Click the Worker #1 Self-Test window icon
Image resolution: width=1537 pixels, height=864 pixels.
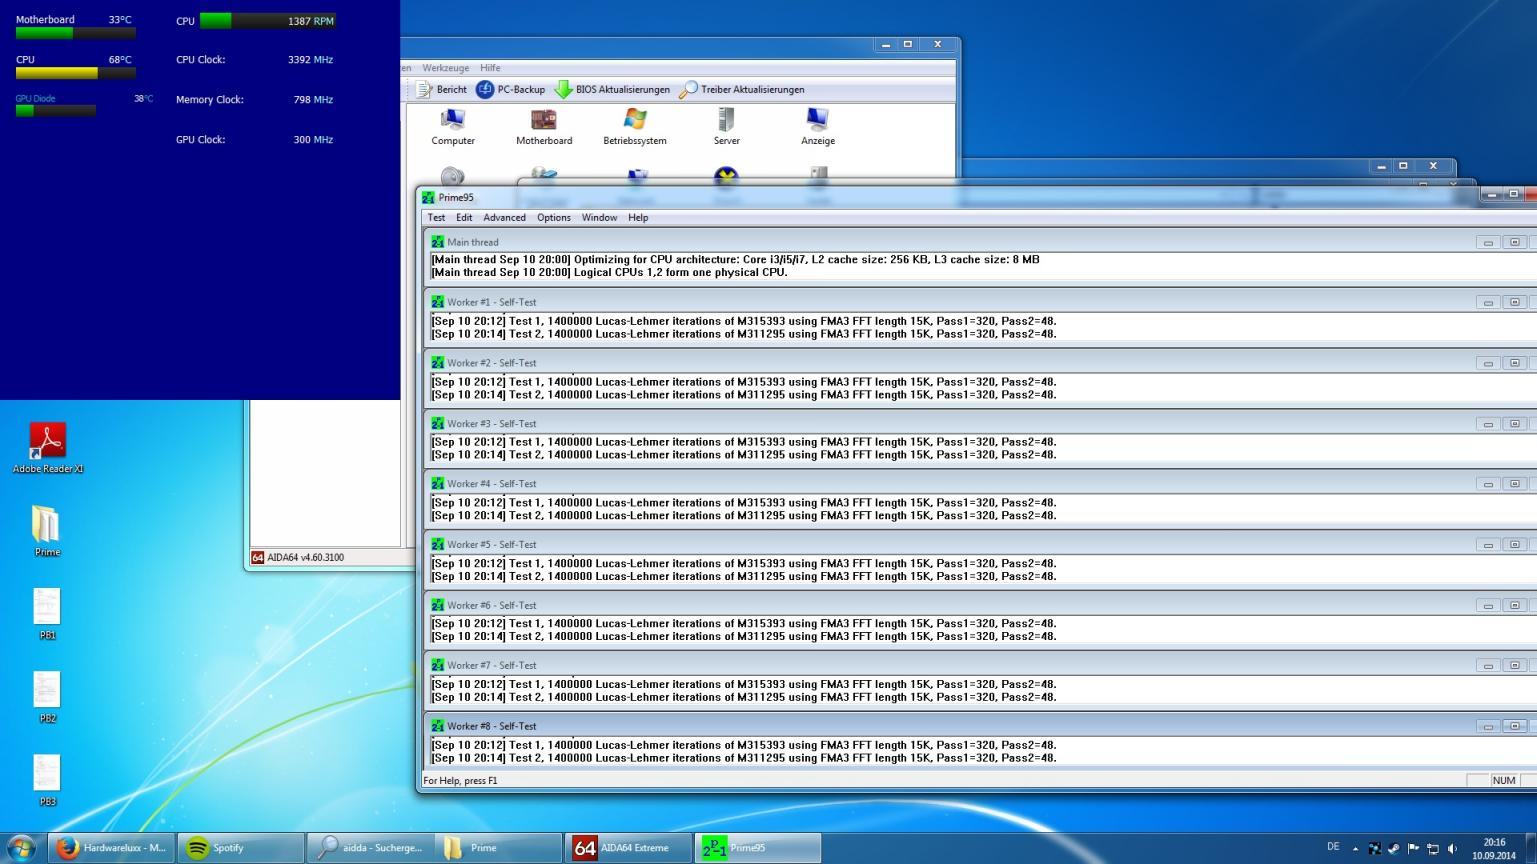pos(437,301)
